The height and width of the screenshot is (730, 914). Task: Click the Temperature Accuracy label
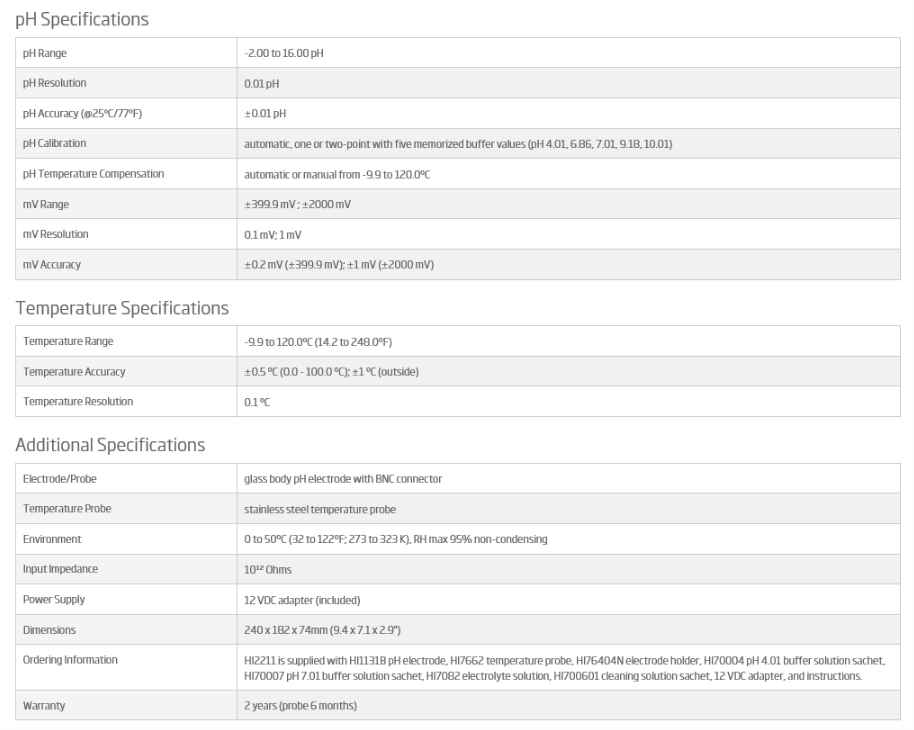[74, 372]
